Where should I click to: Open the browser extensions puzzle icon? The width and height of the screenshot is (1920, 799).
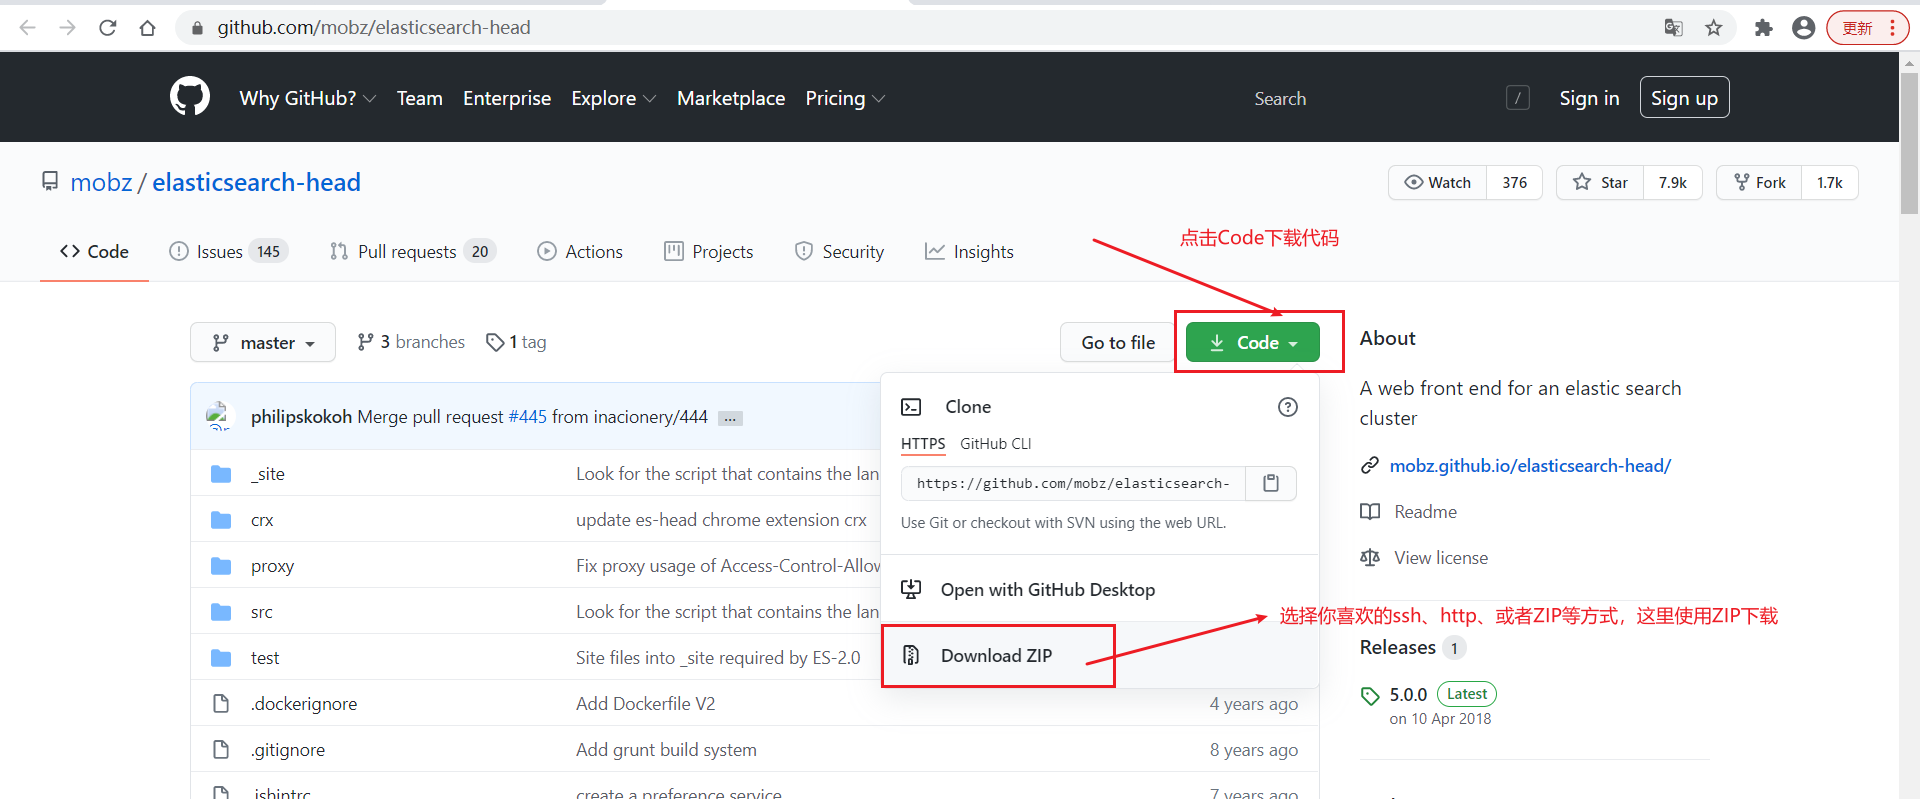(1763, 28)
